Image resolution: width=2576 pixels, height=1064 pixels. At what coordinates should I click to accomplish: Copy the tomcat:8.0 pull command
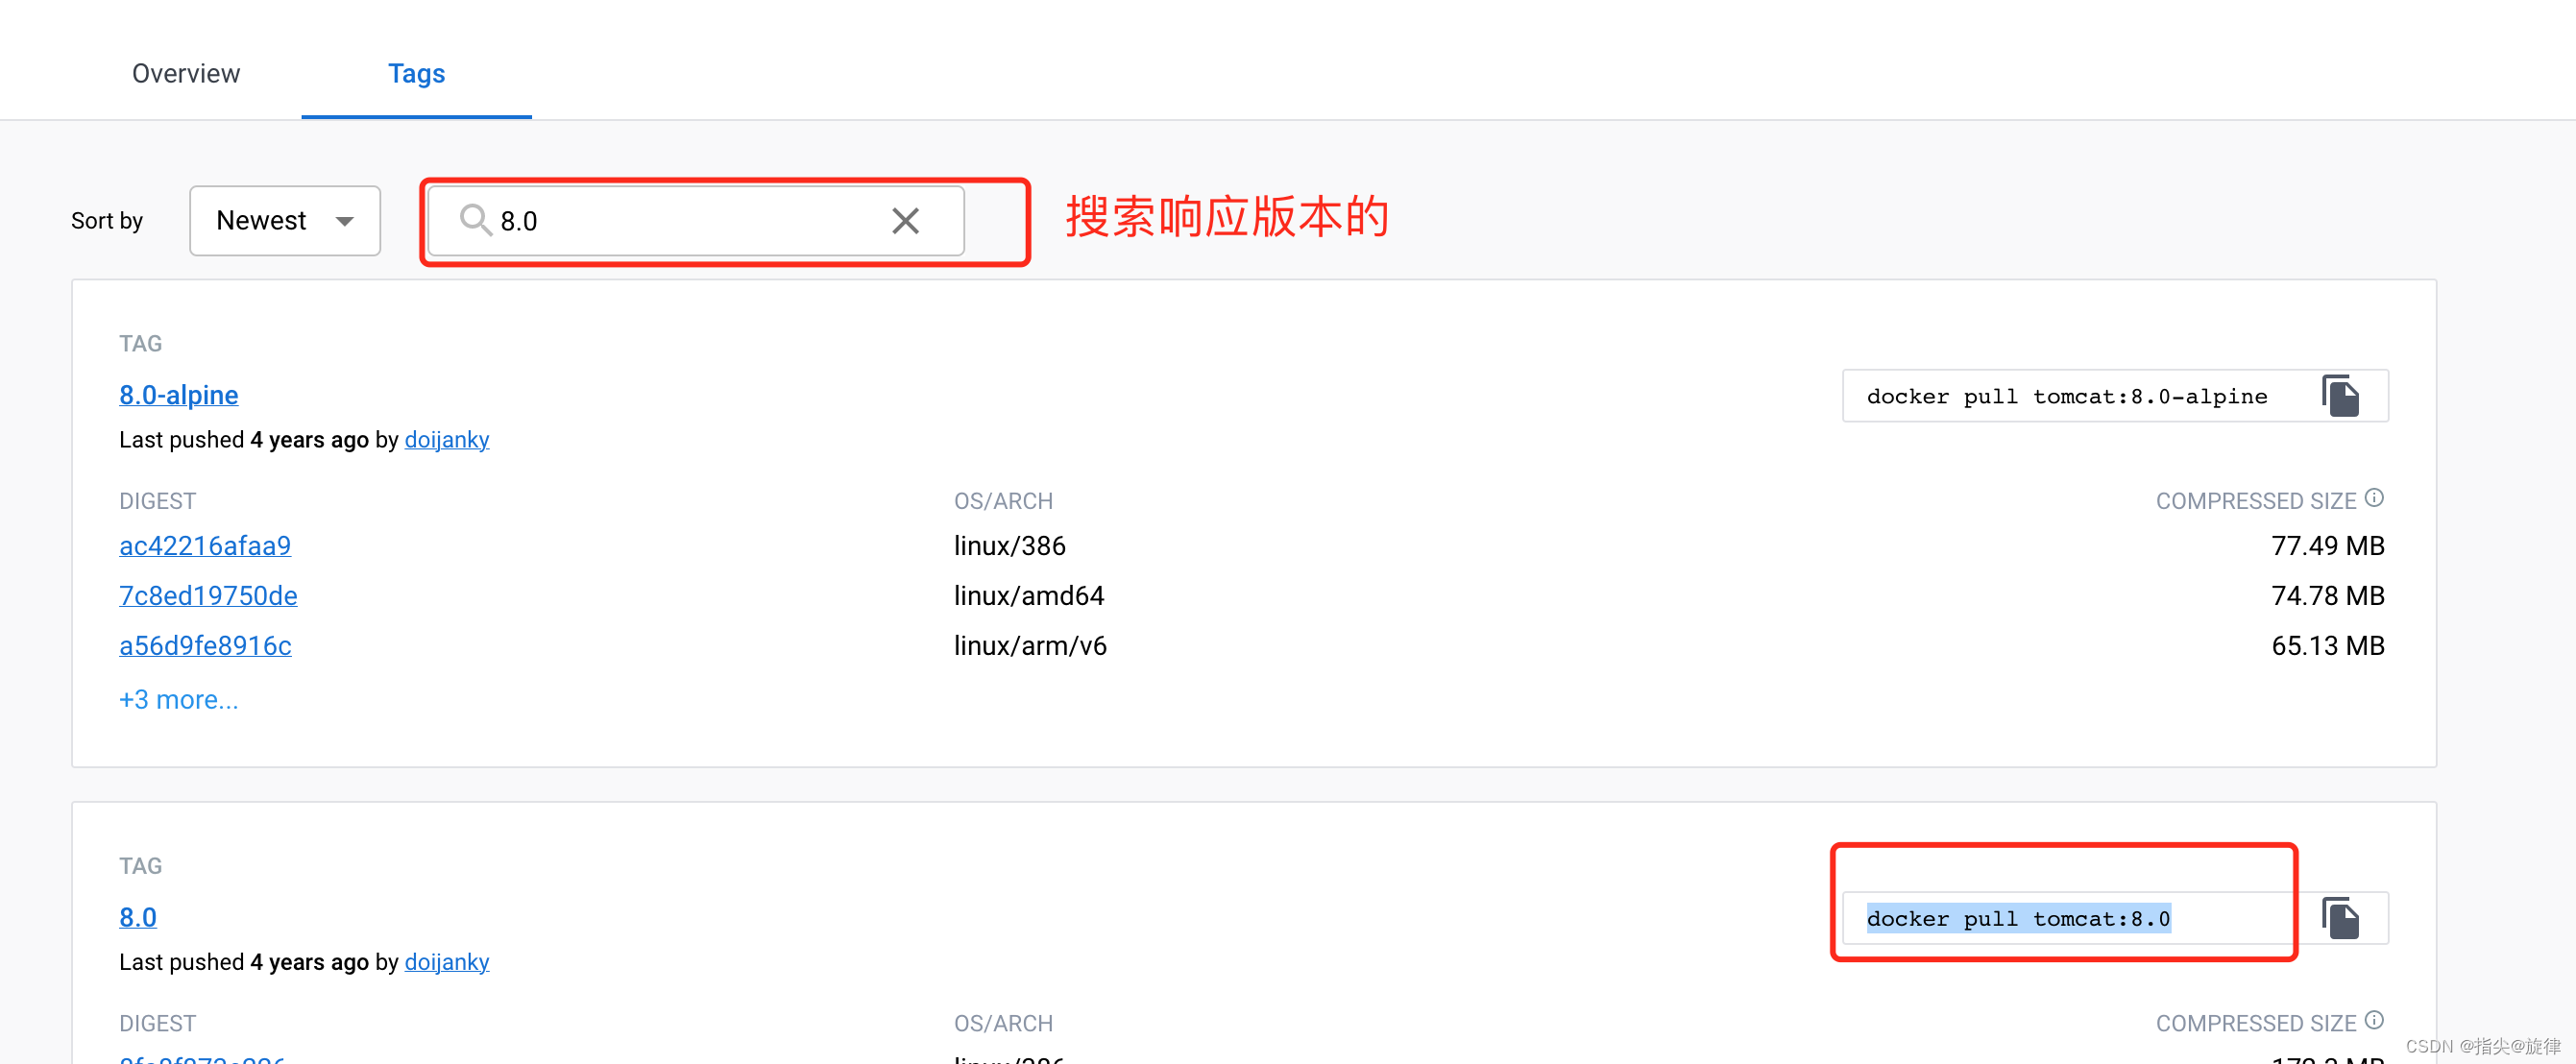[x=2340, y=918]
